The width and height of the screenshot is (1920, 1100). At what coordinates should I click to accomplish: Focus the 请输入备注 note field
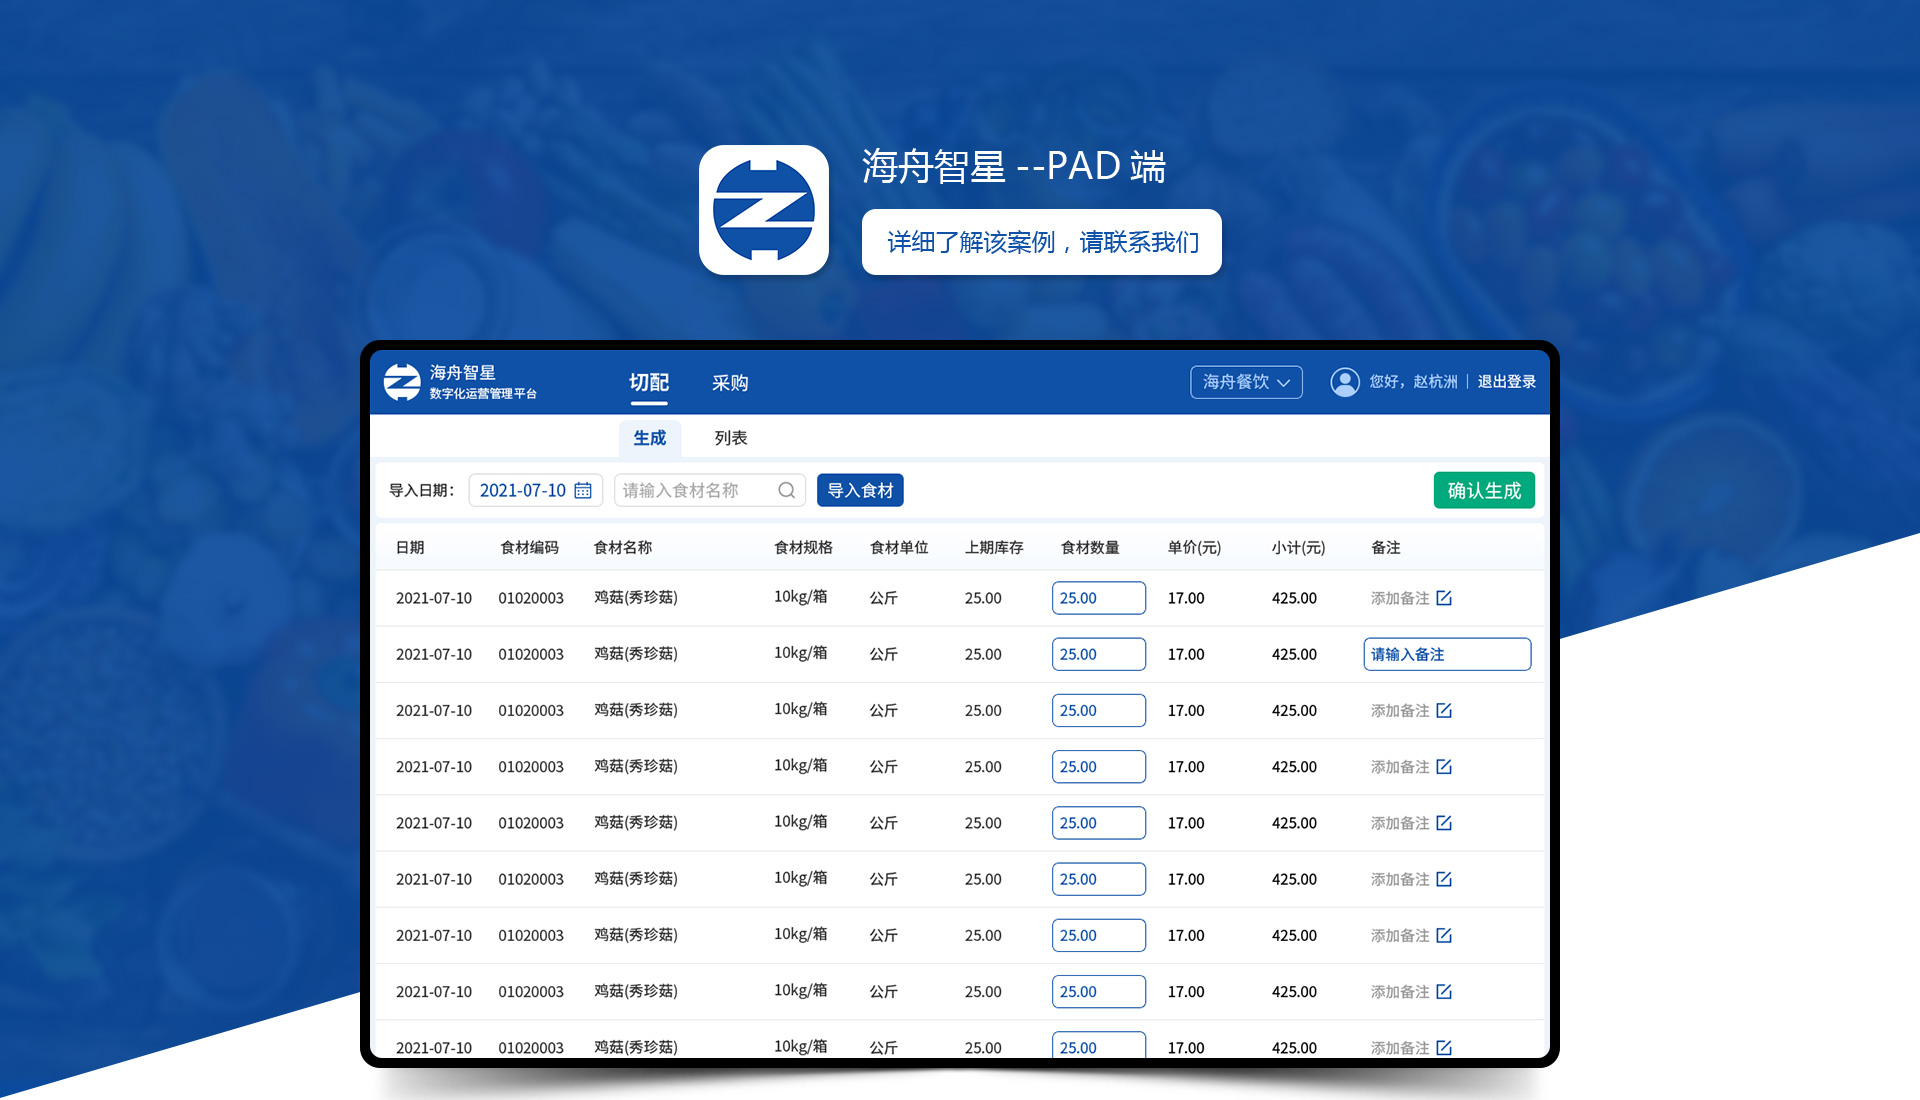(1446, 654)
